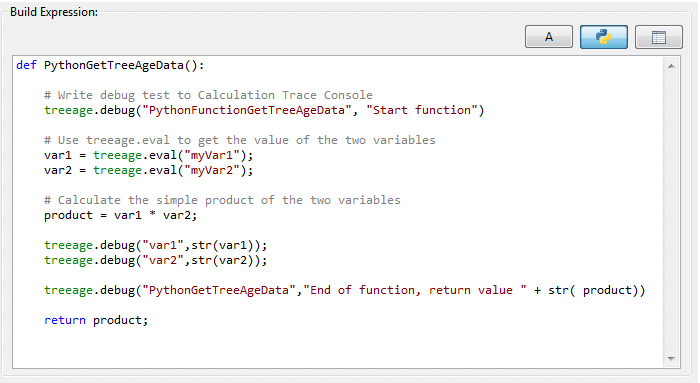
Task: Place cursor on the return product line
Action: 96,320
